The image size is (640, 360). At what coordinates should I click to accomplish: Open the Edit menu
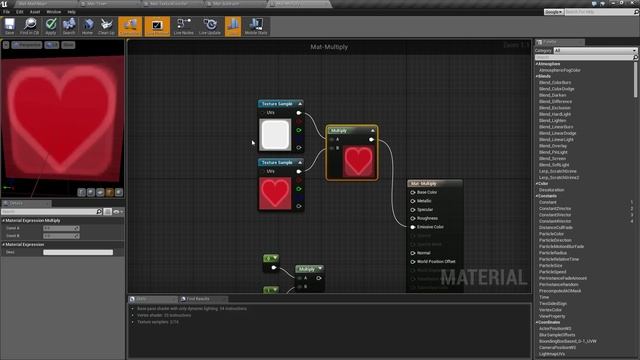click(20, 12)
